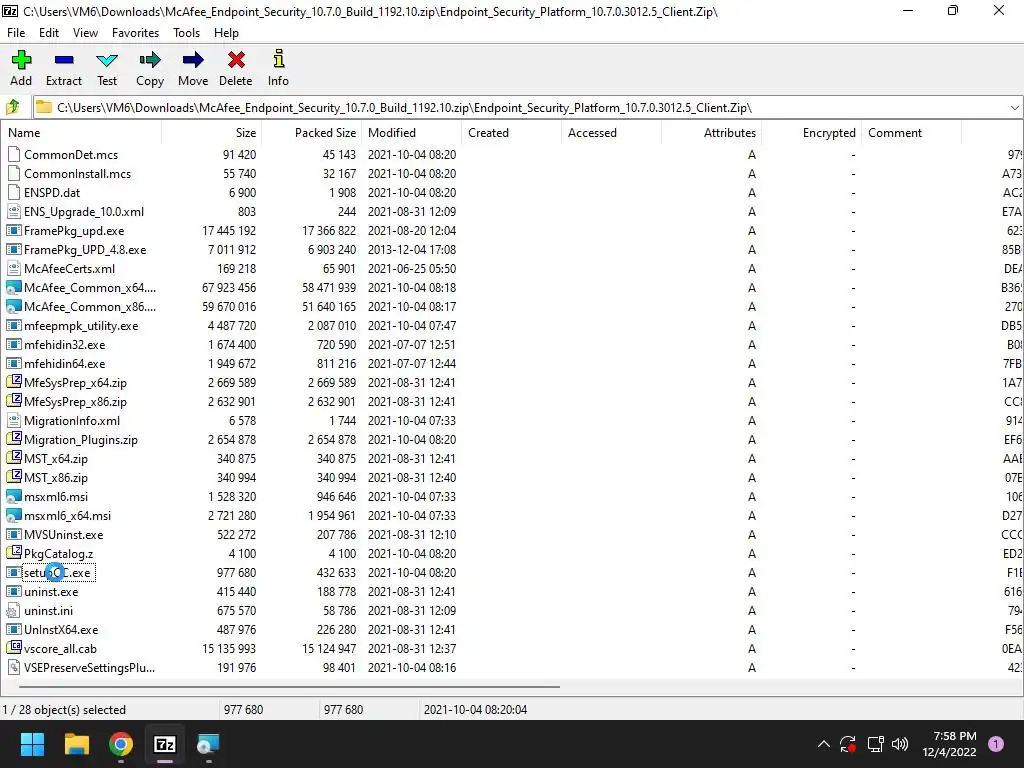The image size is (1024, 768).
Task: Select the CommonDet.mcs file icon
Action: [x=13, y=155]
